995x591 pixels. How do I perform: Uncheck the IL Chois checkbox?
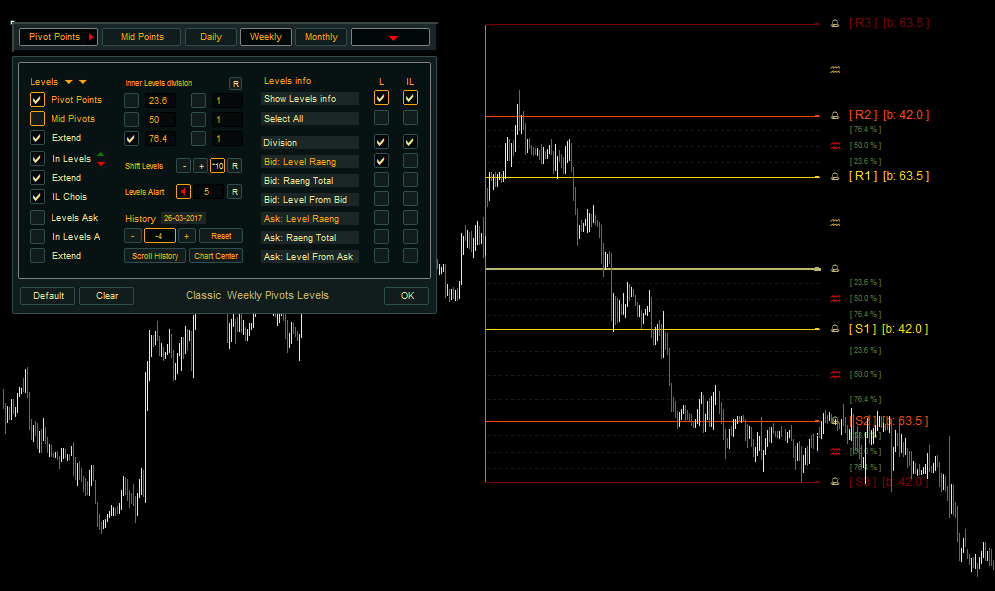coord(37,197)
